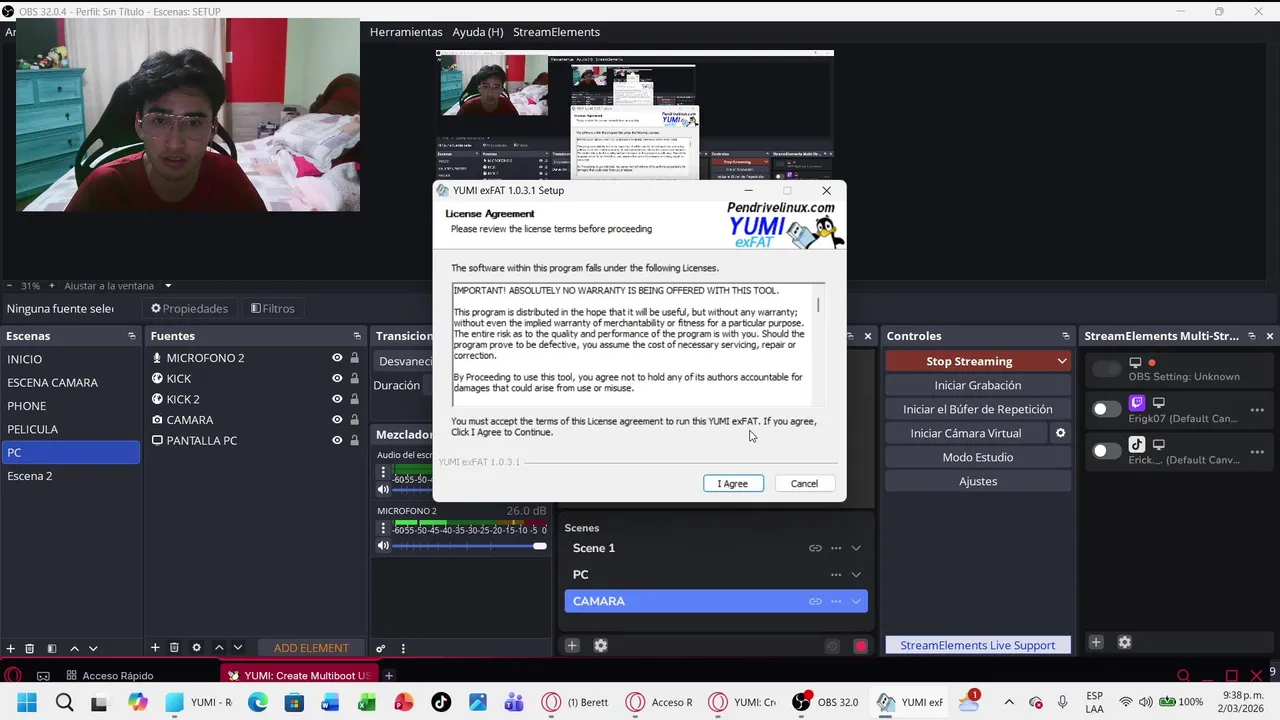
Task: Pop out the Fuentes dock panel
Action: coord(357,336)
